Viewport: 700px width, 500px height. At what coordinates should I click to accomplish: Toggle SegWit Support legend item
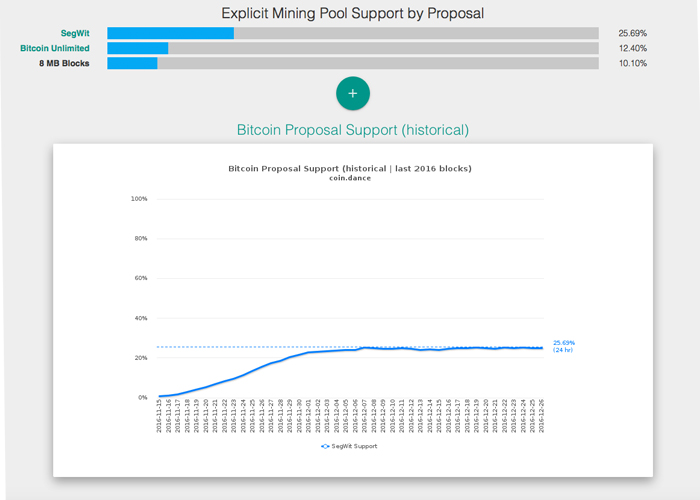coord(349,446)
